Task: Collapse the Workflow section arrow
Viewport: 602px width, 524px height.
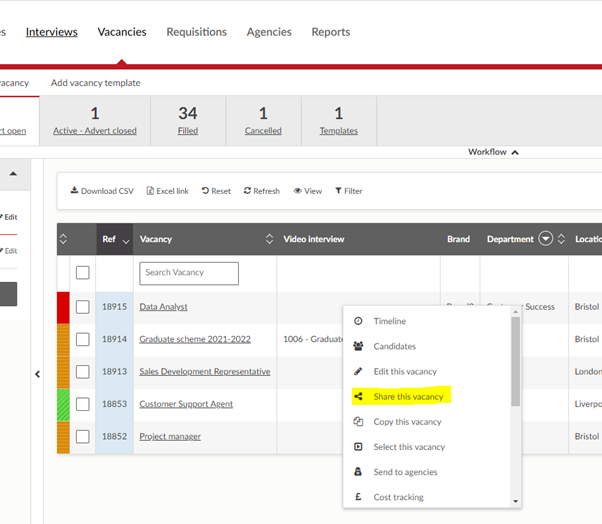Action: coord(515,152)
